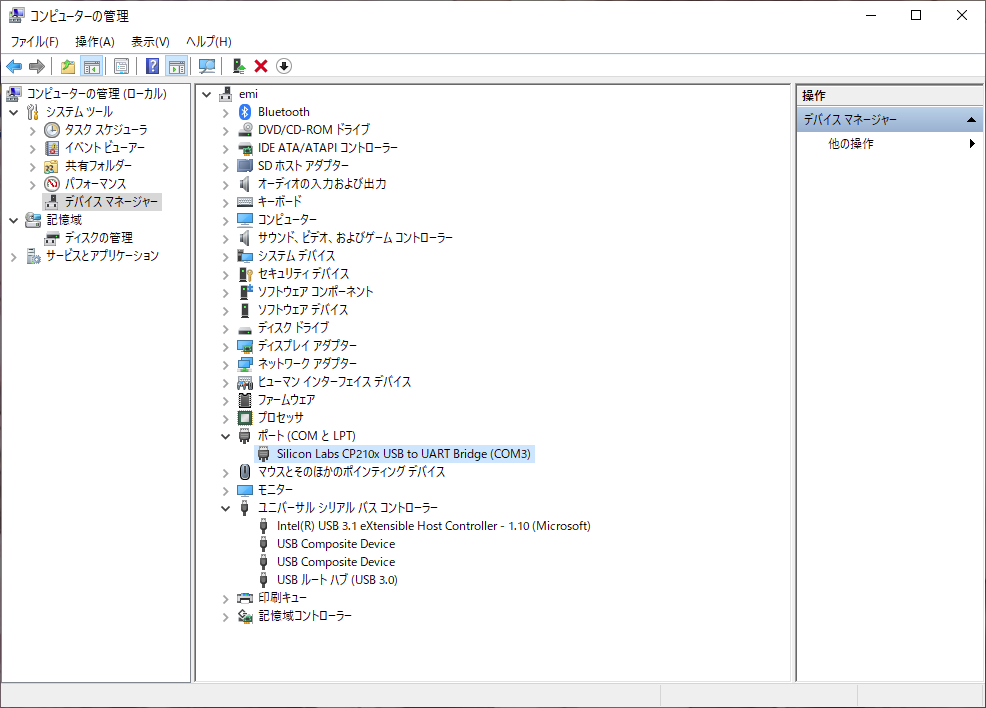
Task: Open the ファイル(F) menu
Action: tap(35, 41)
